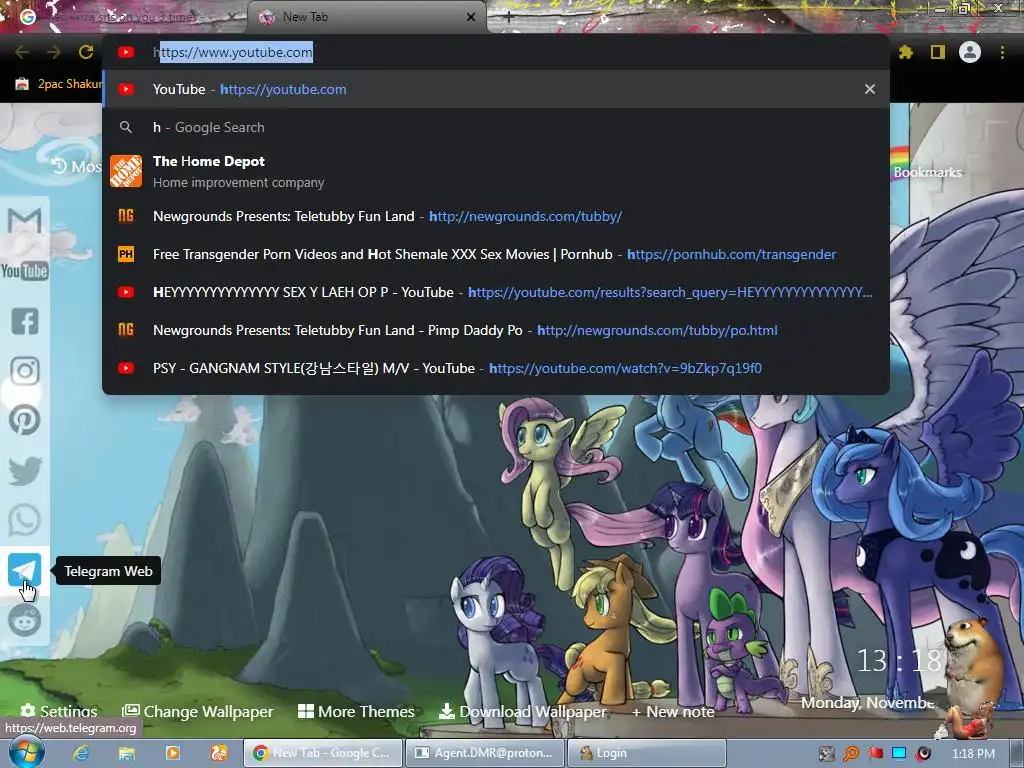This screenshot has height=768, width=1024.
Task: Open Settings at page bottom
Action: click(59, 711)
